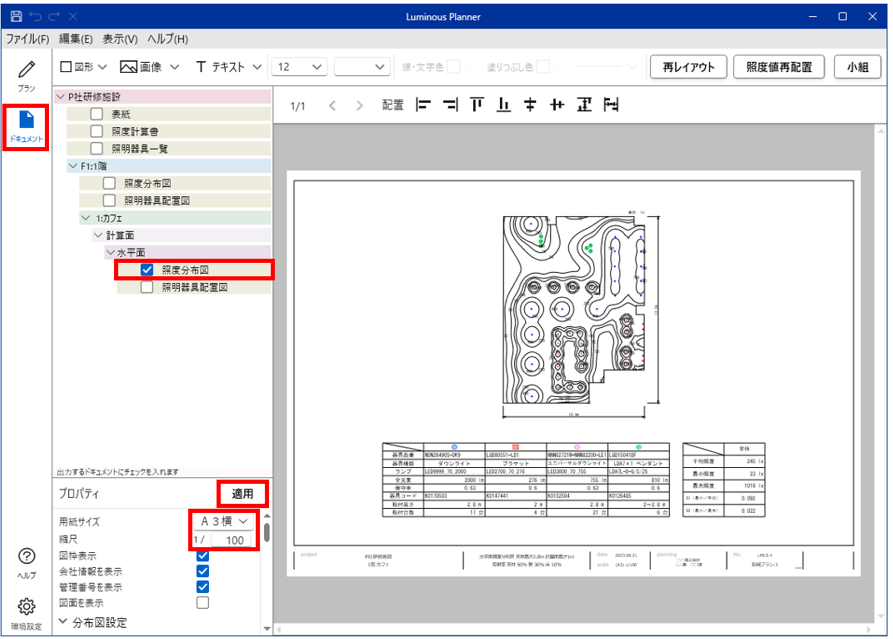Select the ドキュメント sidebar icon

[26, 126]
